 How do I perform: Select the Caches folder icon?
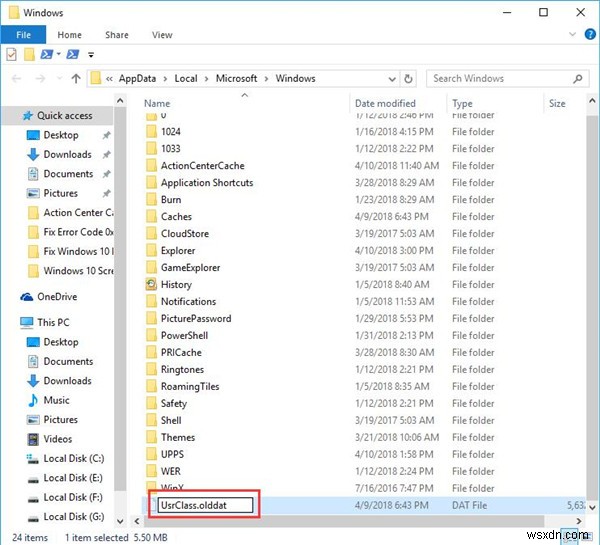152,217
